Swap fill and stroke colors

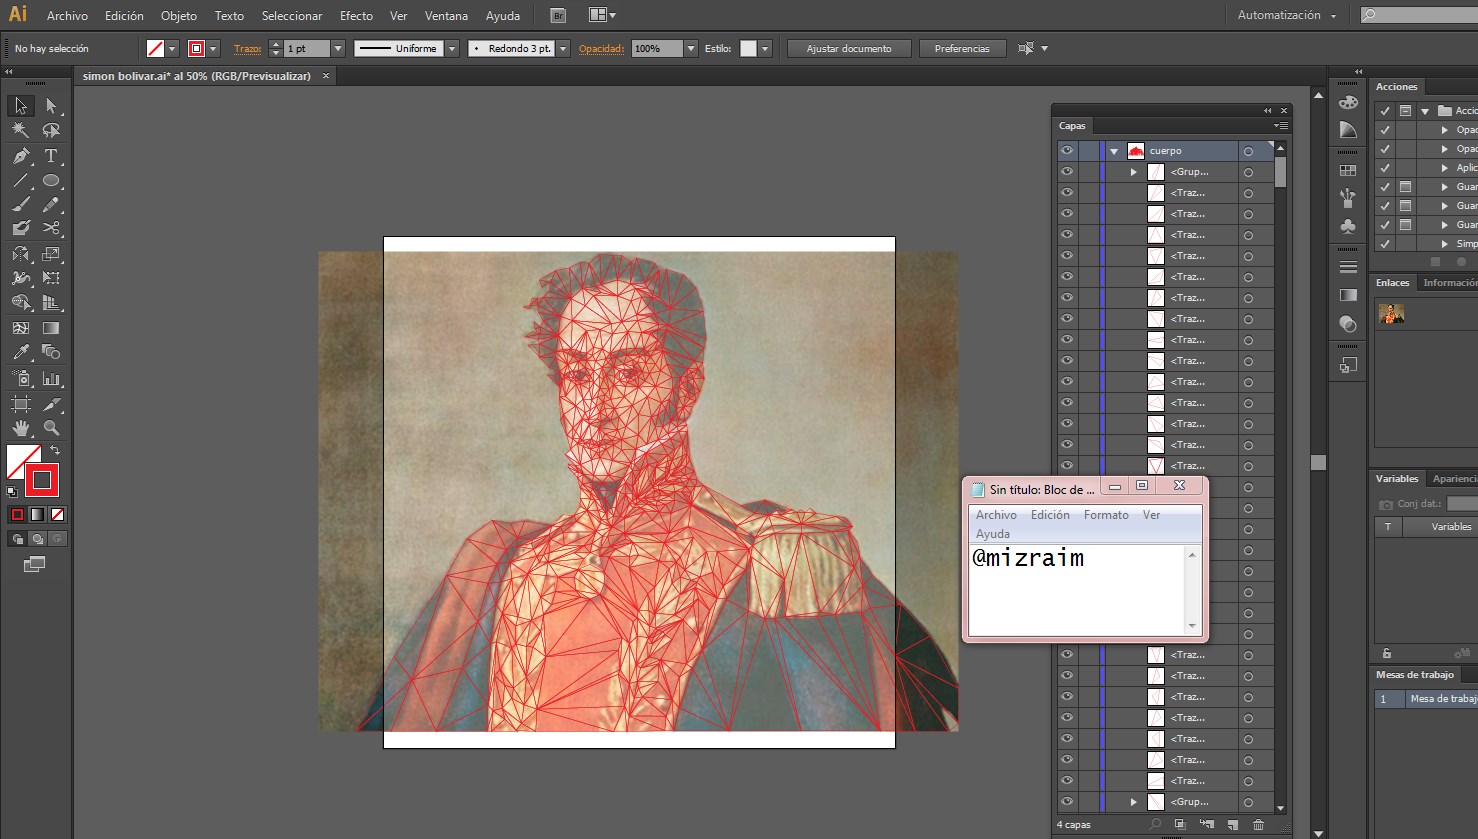[x=55, y=451]
